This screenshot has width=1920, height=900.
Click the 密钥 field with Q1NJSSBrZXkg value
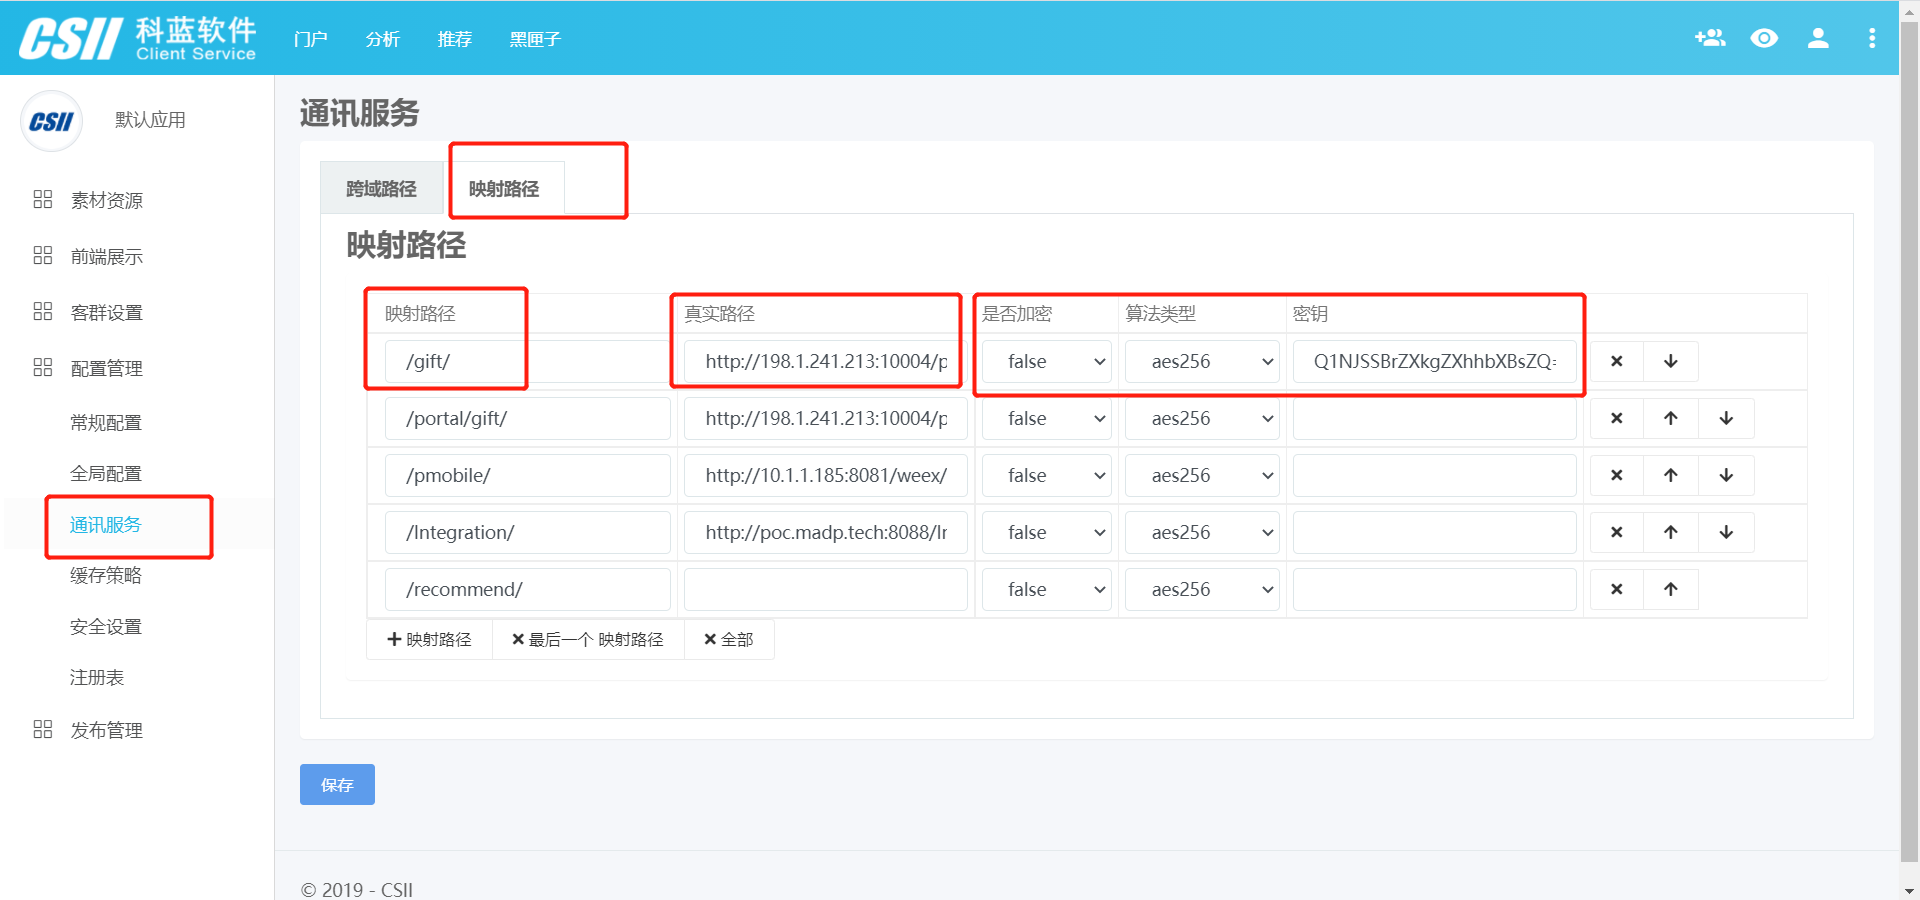[1434, 361]
